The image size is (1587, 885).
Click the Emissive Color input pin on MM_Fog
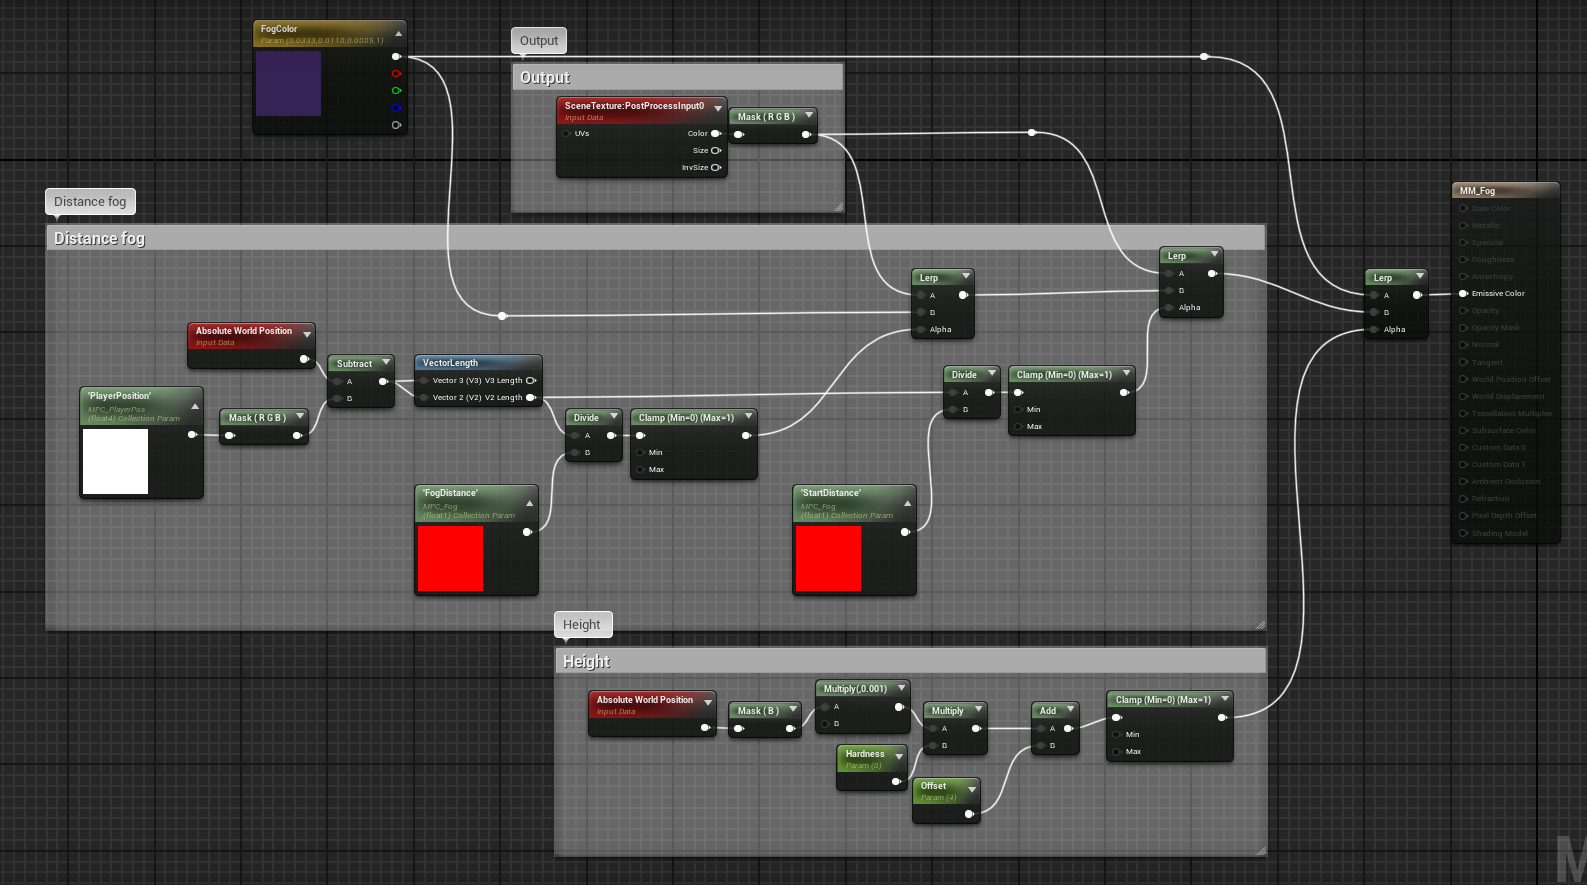(1463, 294)
